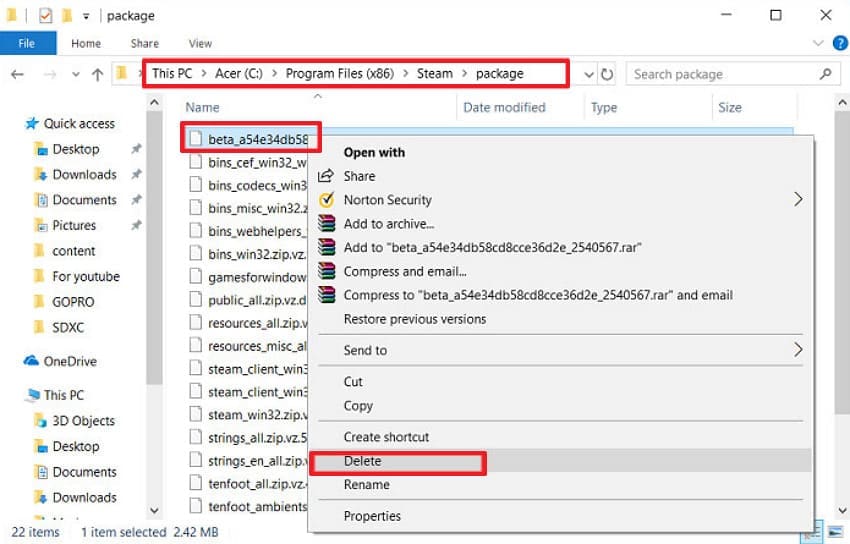850x544 pixels.
Task: Click the Refresh button next to address bar
Action: tap(607, 74)
